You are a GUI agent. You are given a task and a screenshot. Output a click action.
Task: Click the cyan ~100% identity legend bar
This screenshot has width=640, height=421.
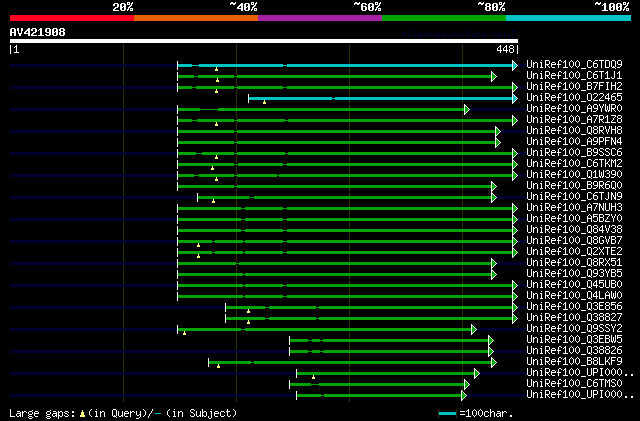[569, 18]
